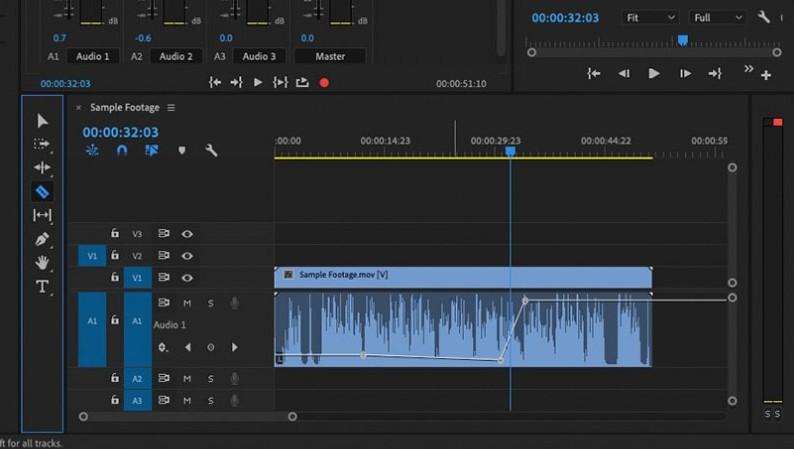Click Go to Out point in audio mixer
Image resolution: width=794 pixels, height=449 pixels.
236,83
